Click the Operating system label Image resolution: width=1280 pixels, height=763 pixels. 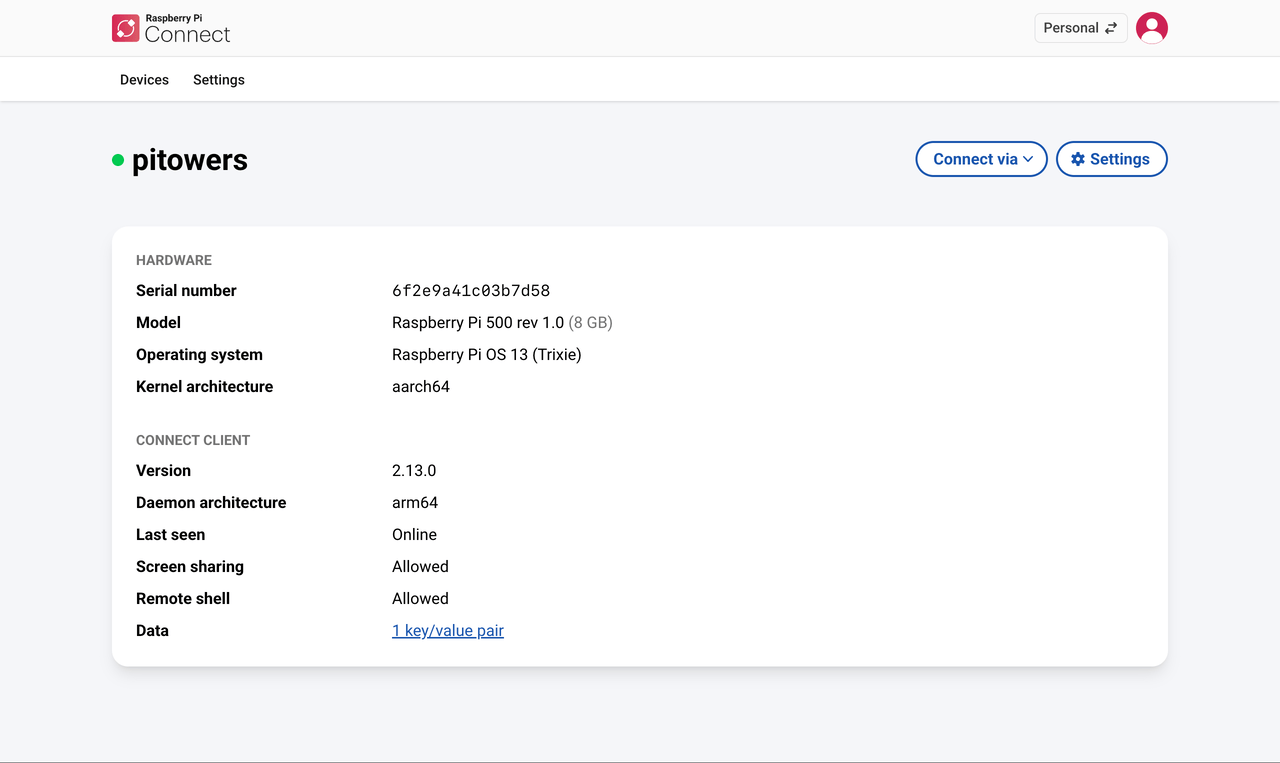click(199, 355)
